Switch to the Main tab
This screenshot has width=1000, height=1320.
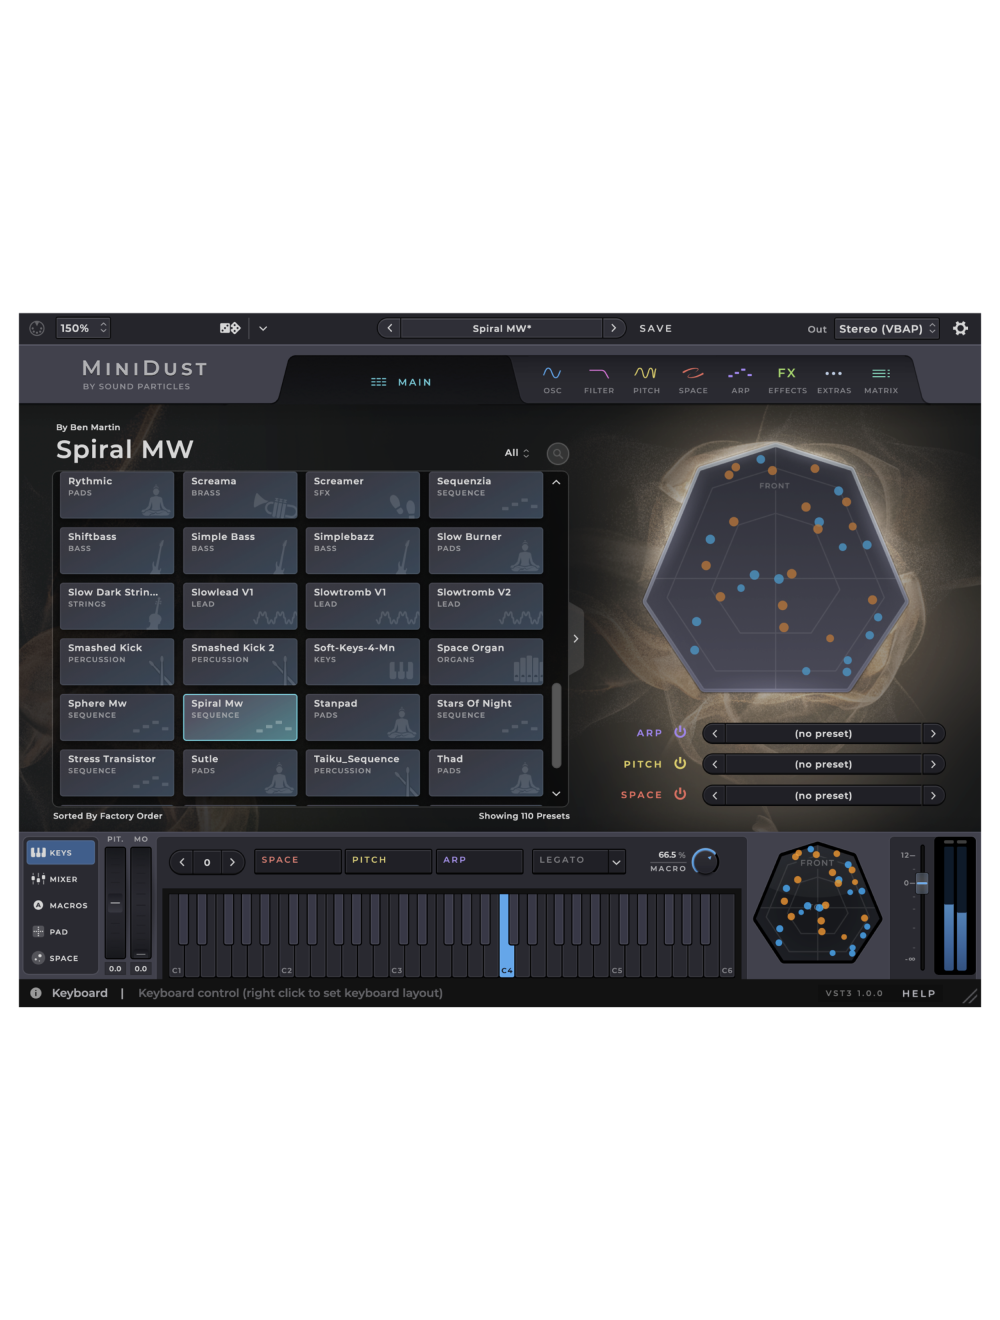pos(402,381)
